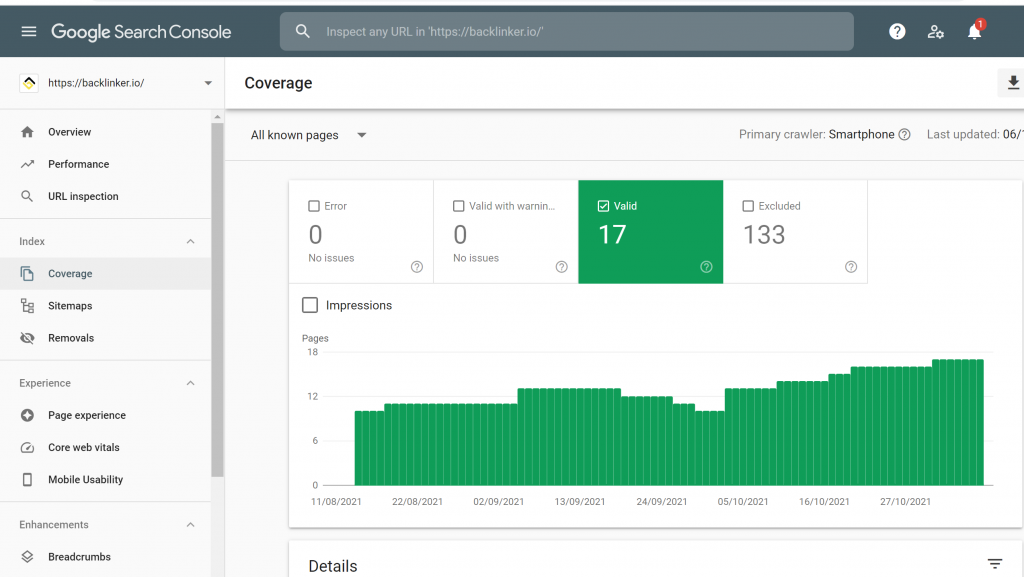Show info about Primary crawler Smartphone
The image size is (1024, 577).
904,134
